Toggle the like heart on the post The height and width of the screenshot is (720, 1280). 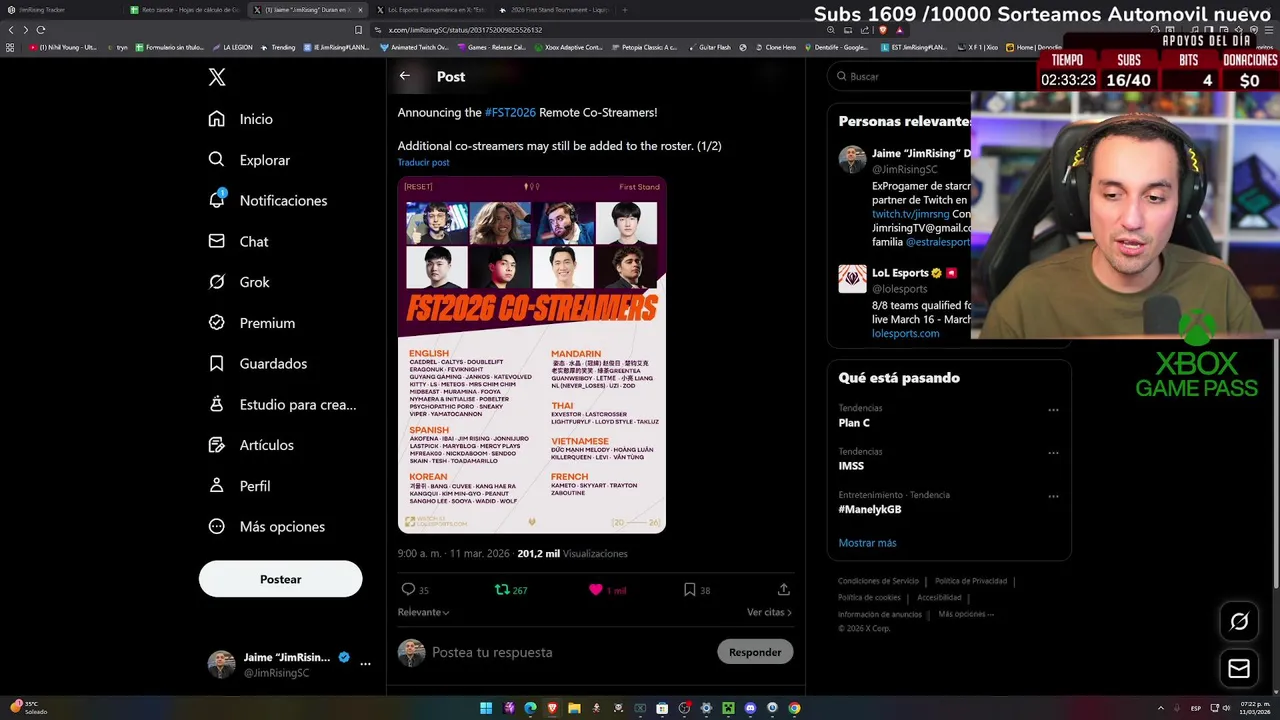[x=596, y=590]
